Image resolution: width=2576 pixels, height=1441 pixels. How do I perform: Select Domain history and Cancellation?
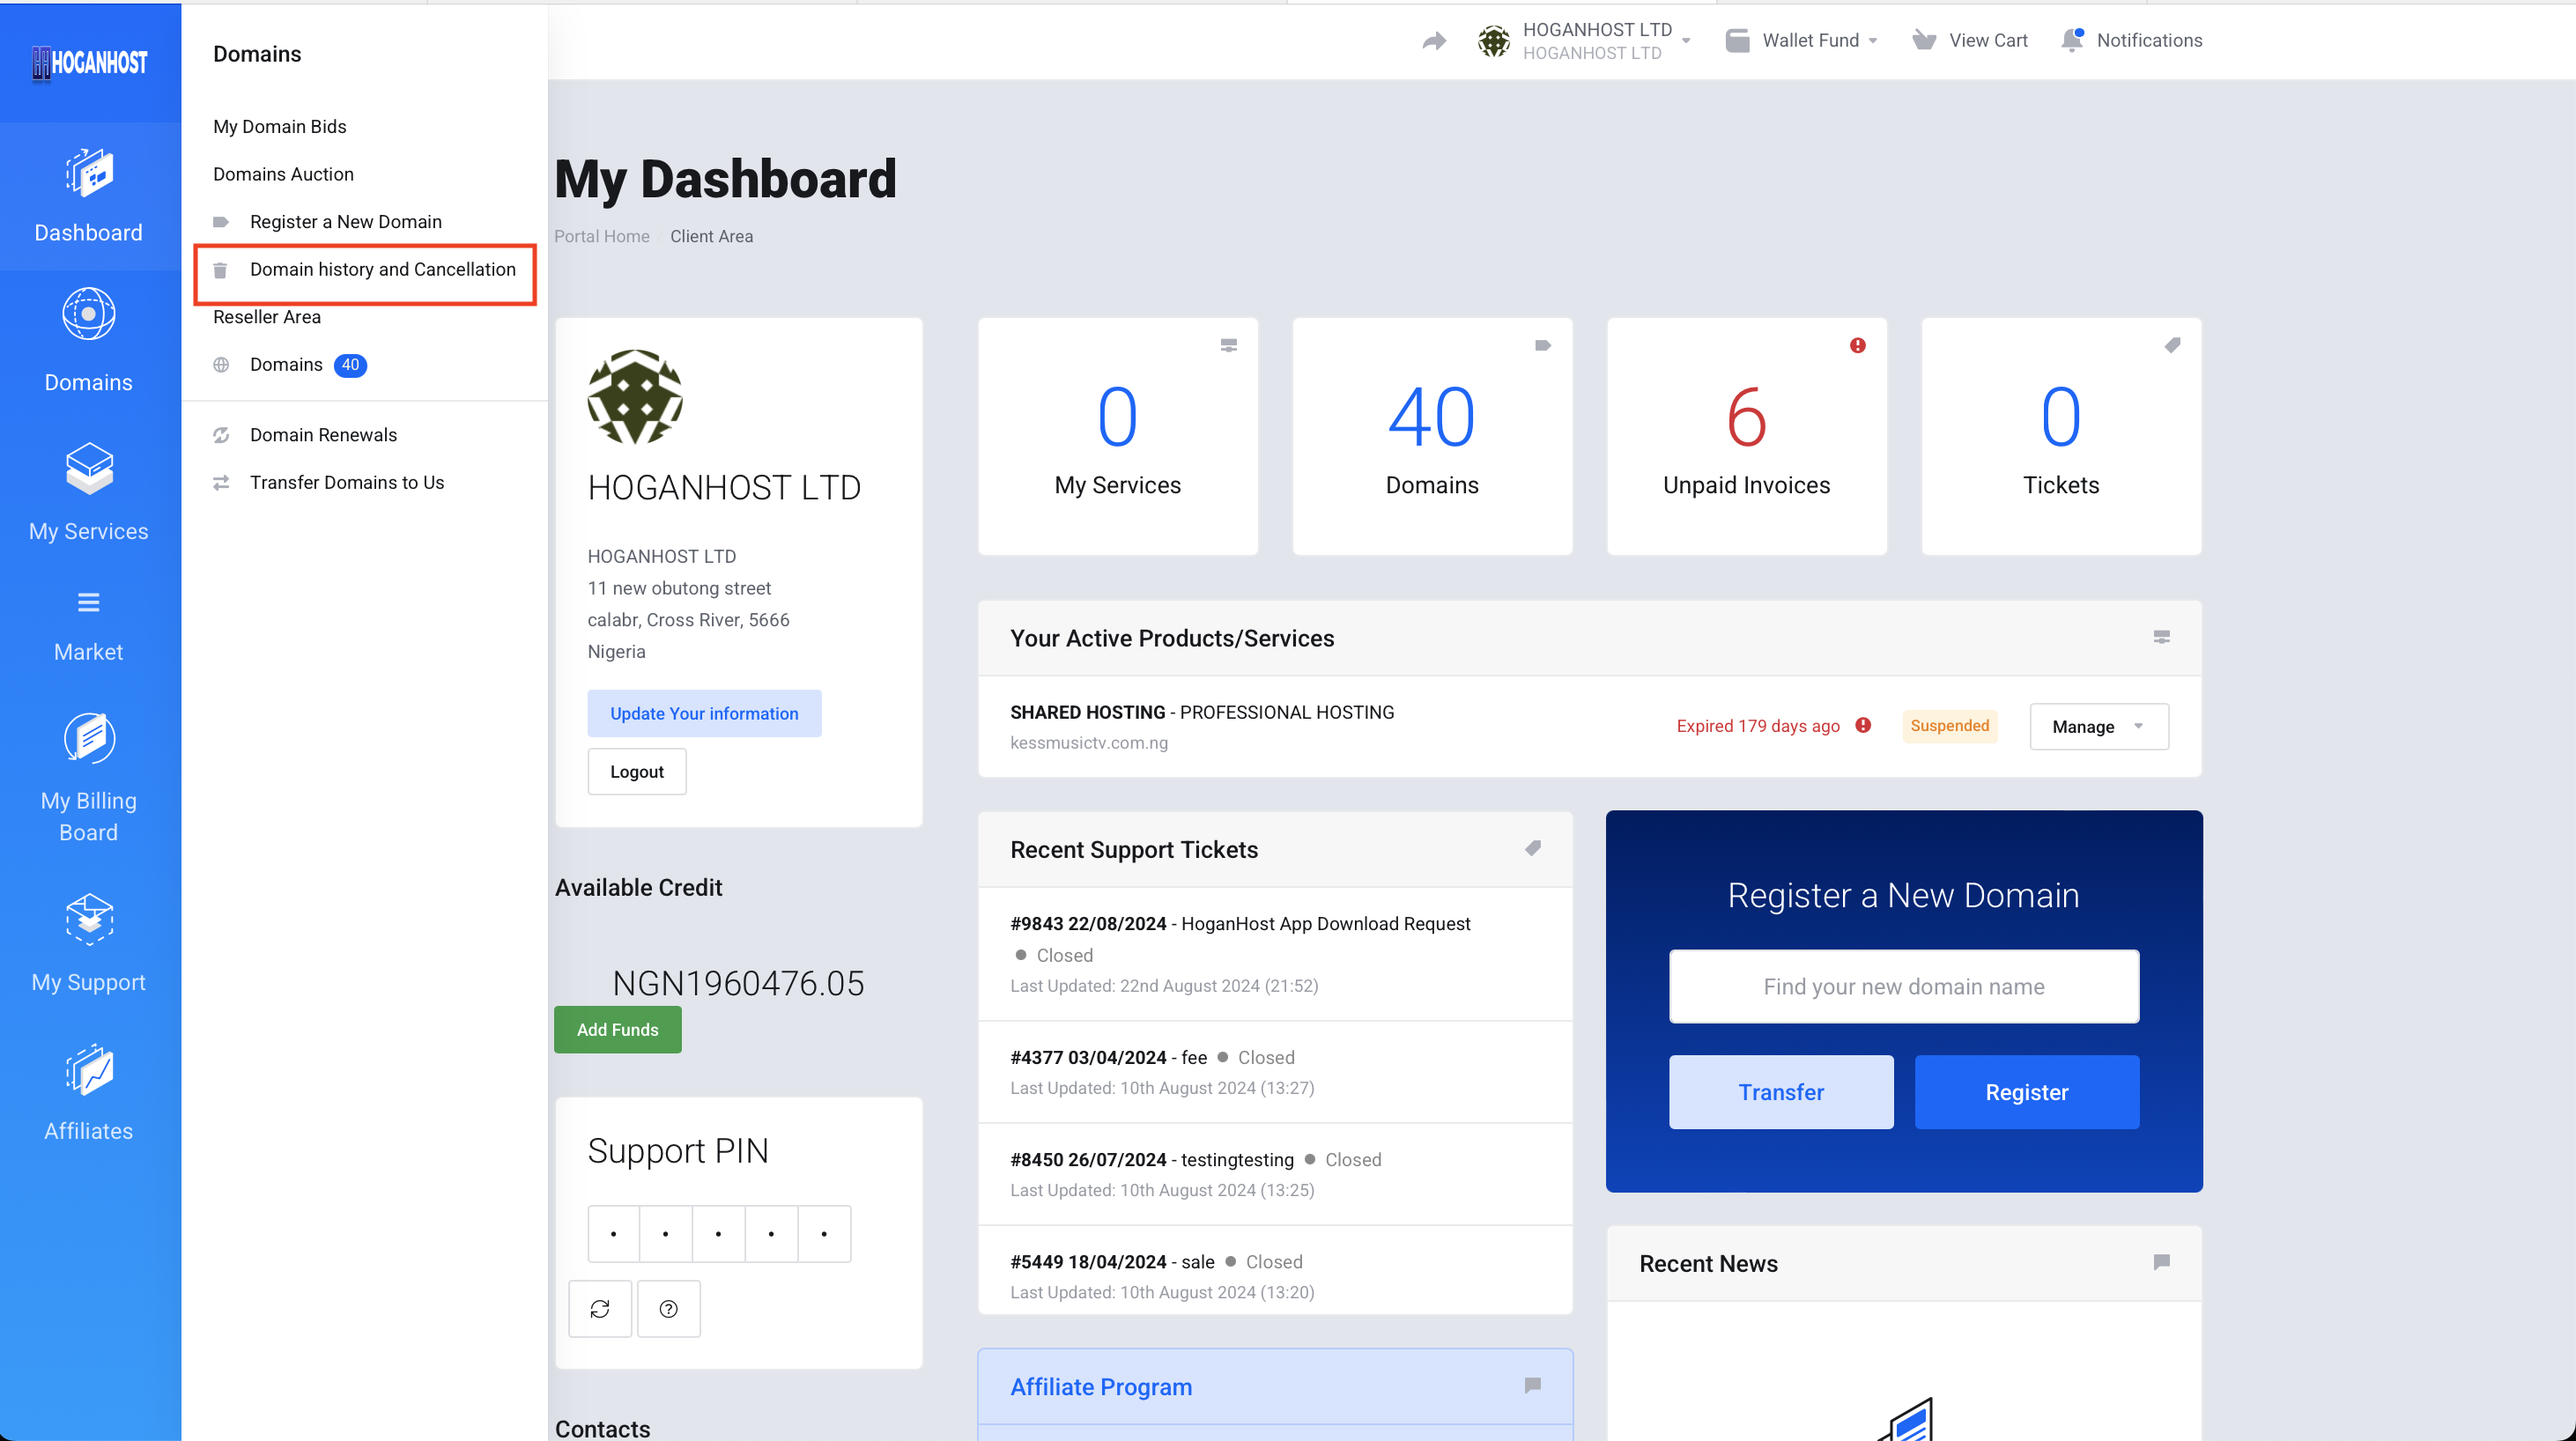(x=382, y=269)
